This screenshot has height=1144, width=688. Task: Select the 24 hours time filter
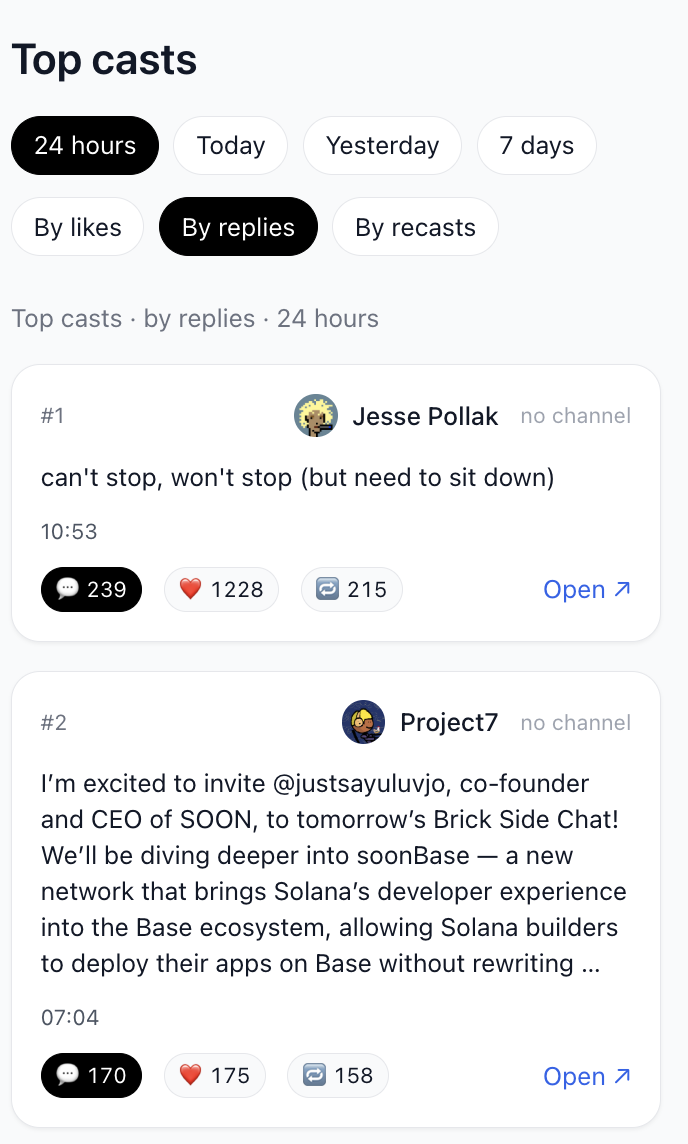(85, 146)
